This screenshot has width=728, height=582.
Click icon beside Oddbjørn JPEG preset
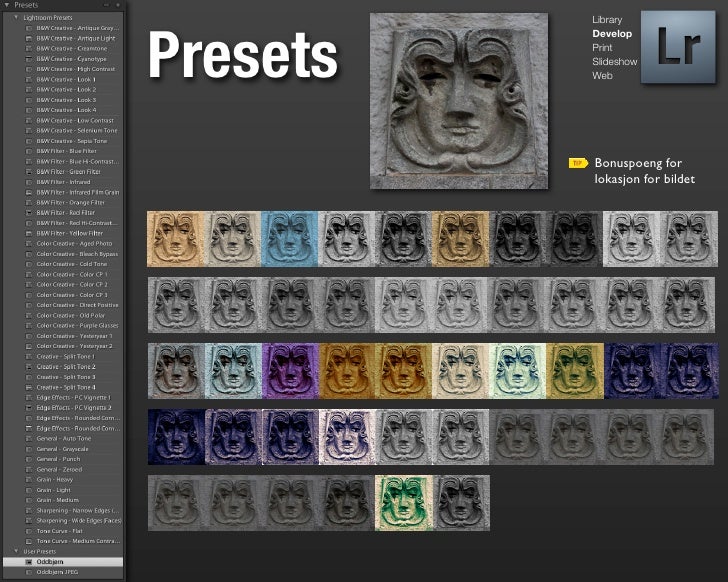(29, 572)
